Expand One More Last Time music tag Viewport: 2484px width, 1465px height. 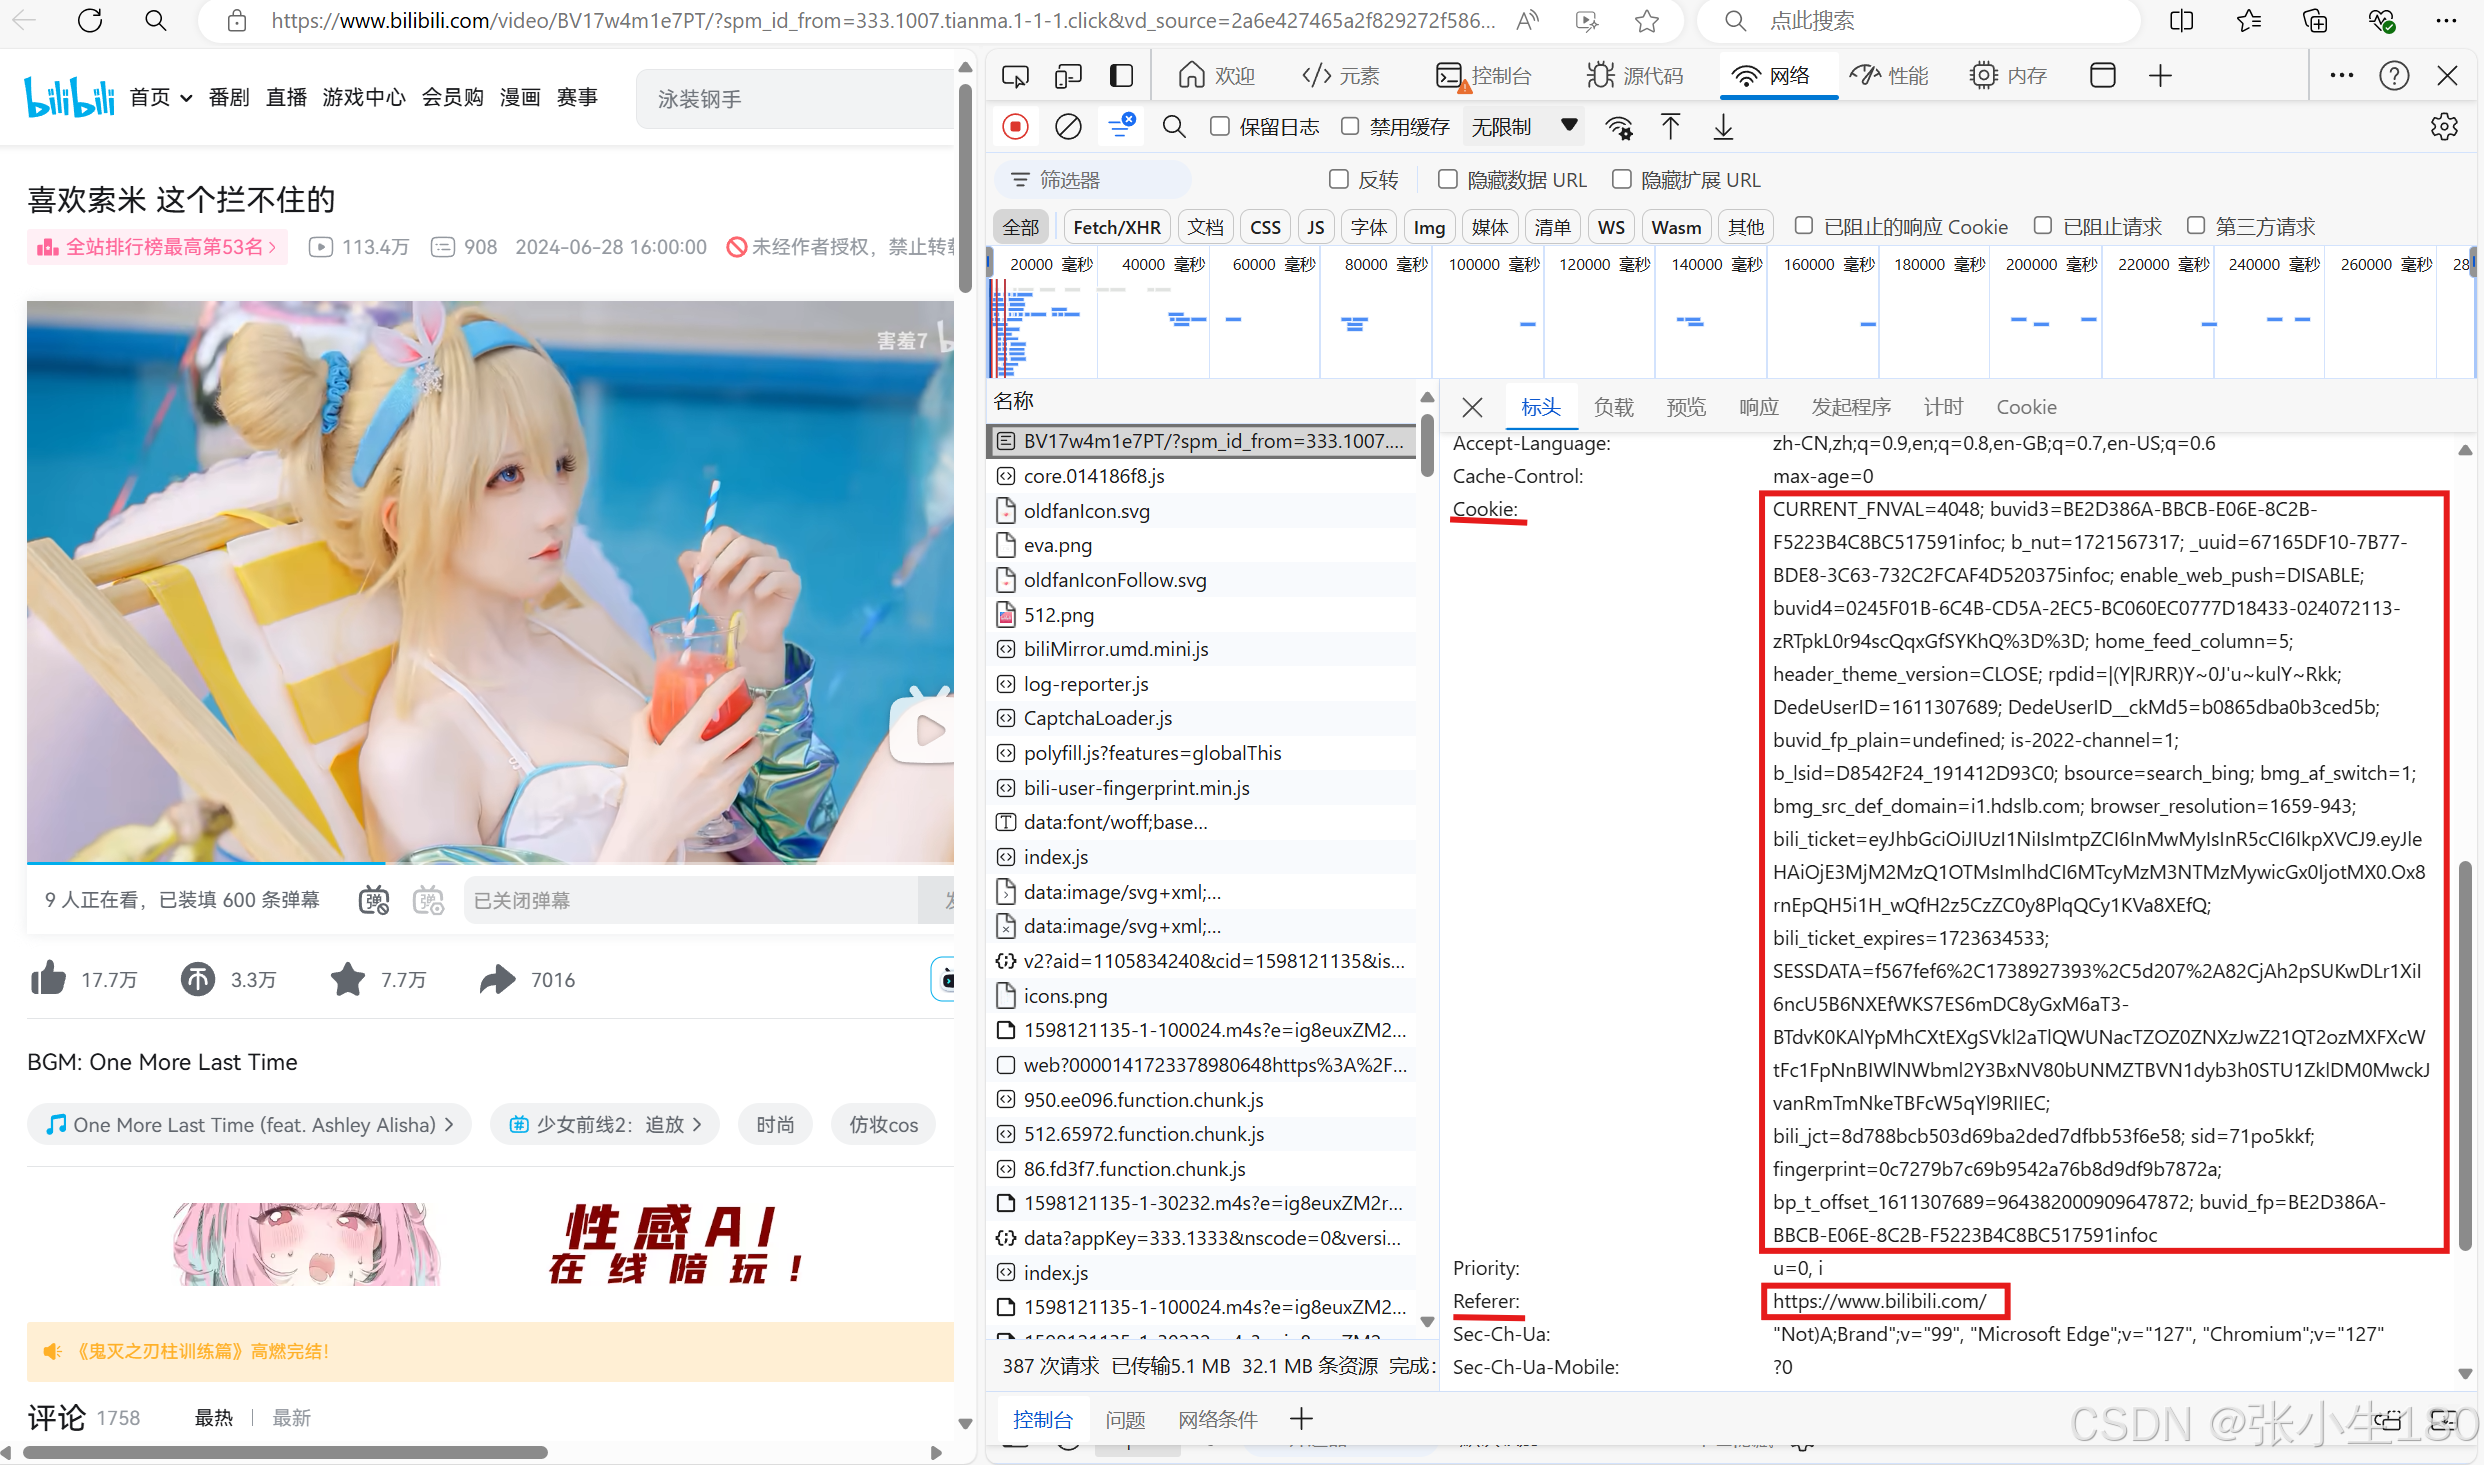(x=249, y=1125)
